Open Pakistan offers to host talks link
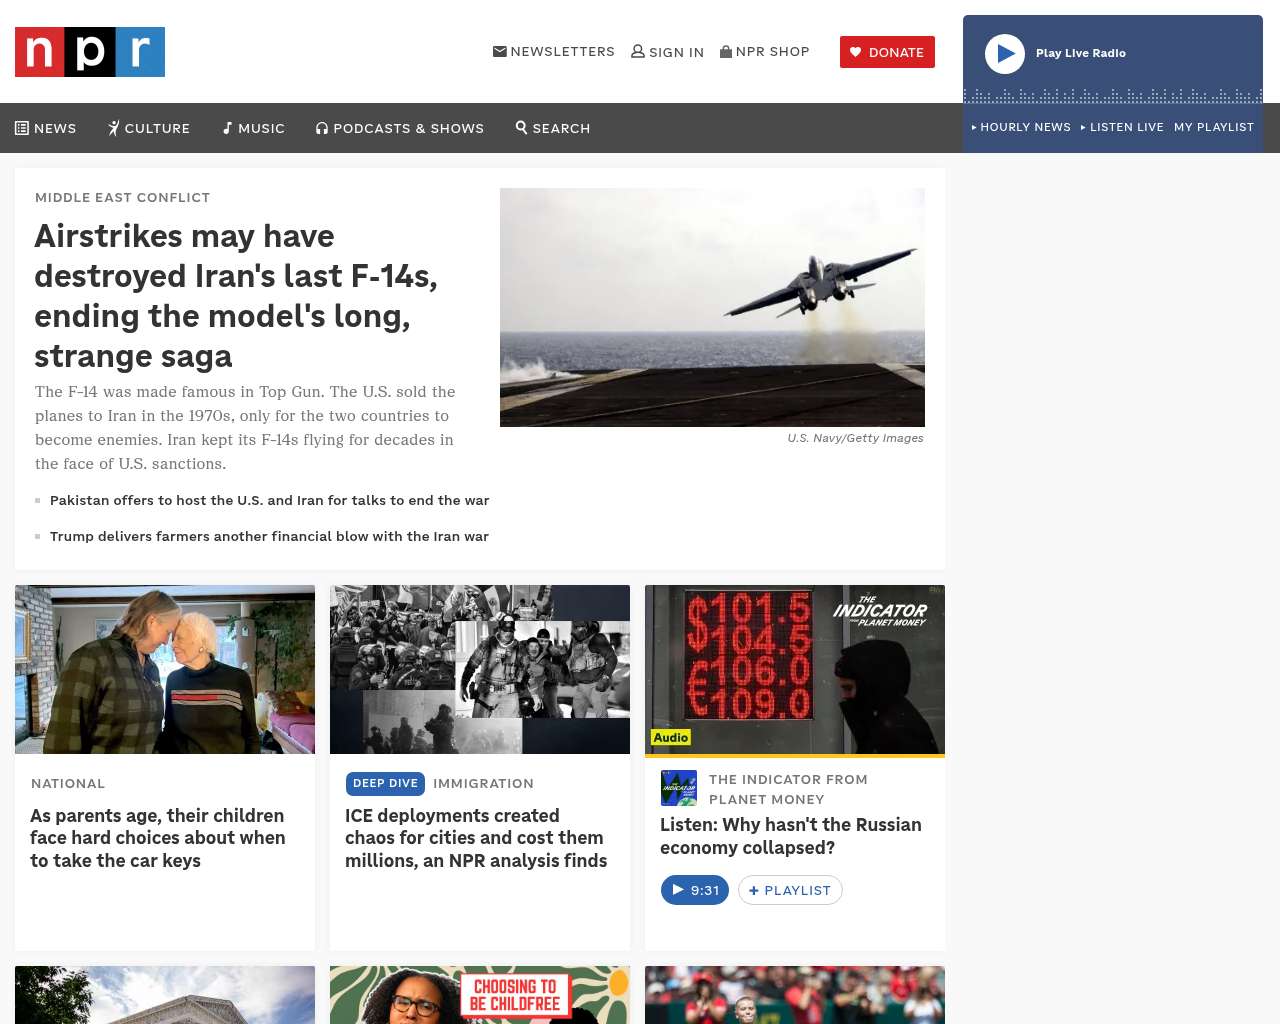Screen dimensions: 1280x1024 (x=270, y=500)
